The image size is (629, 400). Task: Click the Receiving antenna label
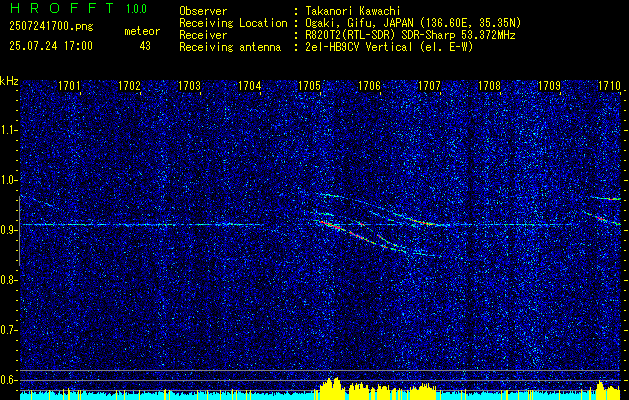(x=230, y=47)
